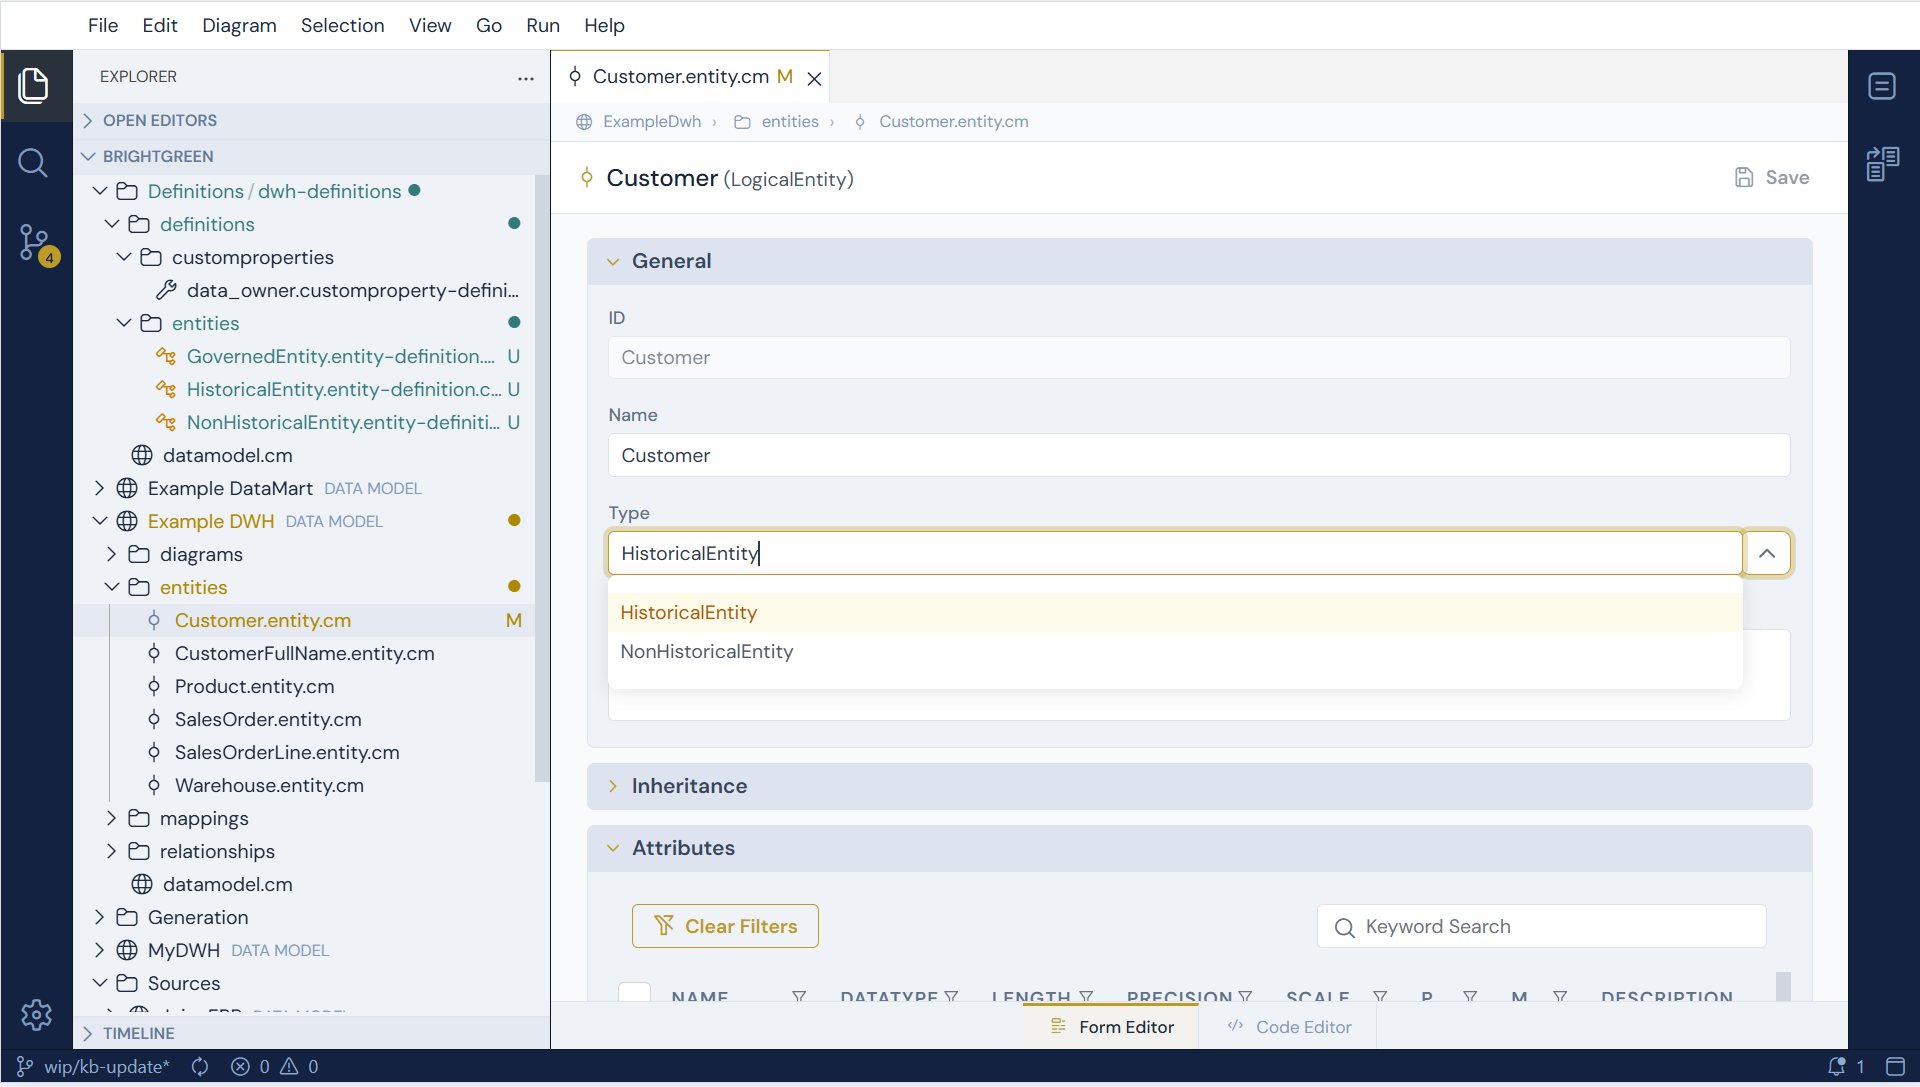
Task: Open Warehouse.entity.cm in explorer
Action: [x=269, y=786]
